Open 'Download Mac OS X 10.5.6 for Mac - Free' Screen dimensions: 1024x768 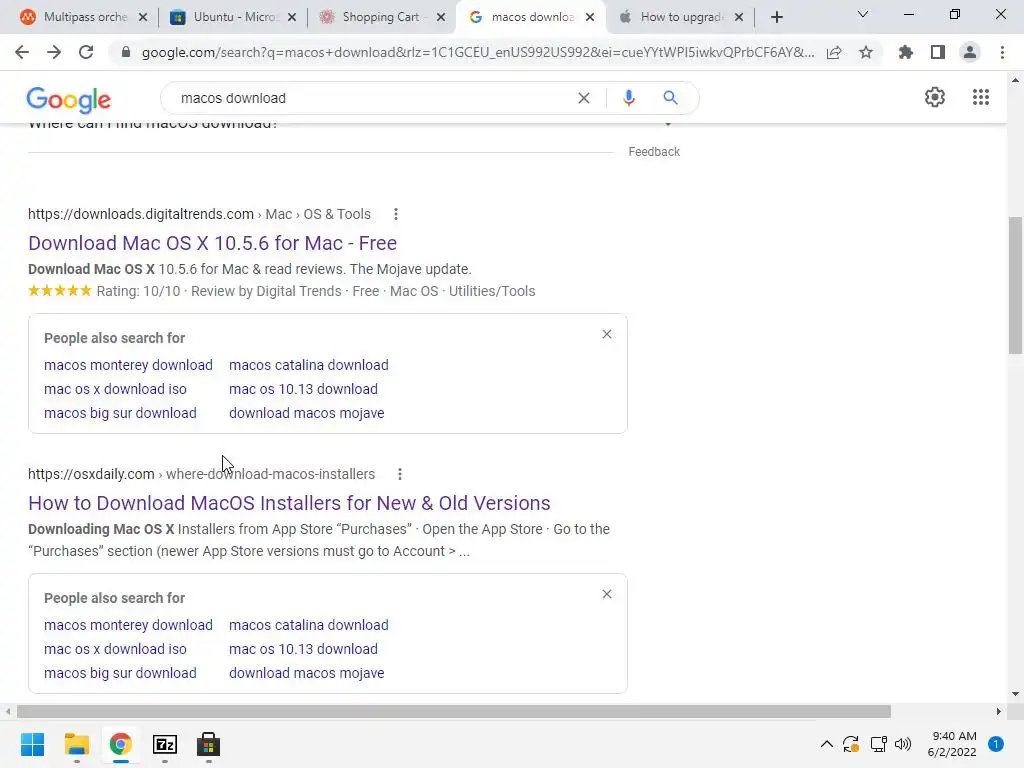(212, 243)
